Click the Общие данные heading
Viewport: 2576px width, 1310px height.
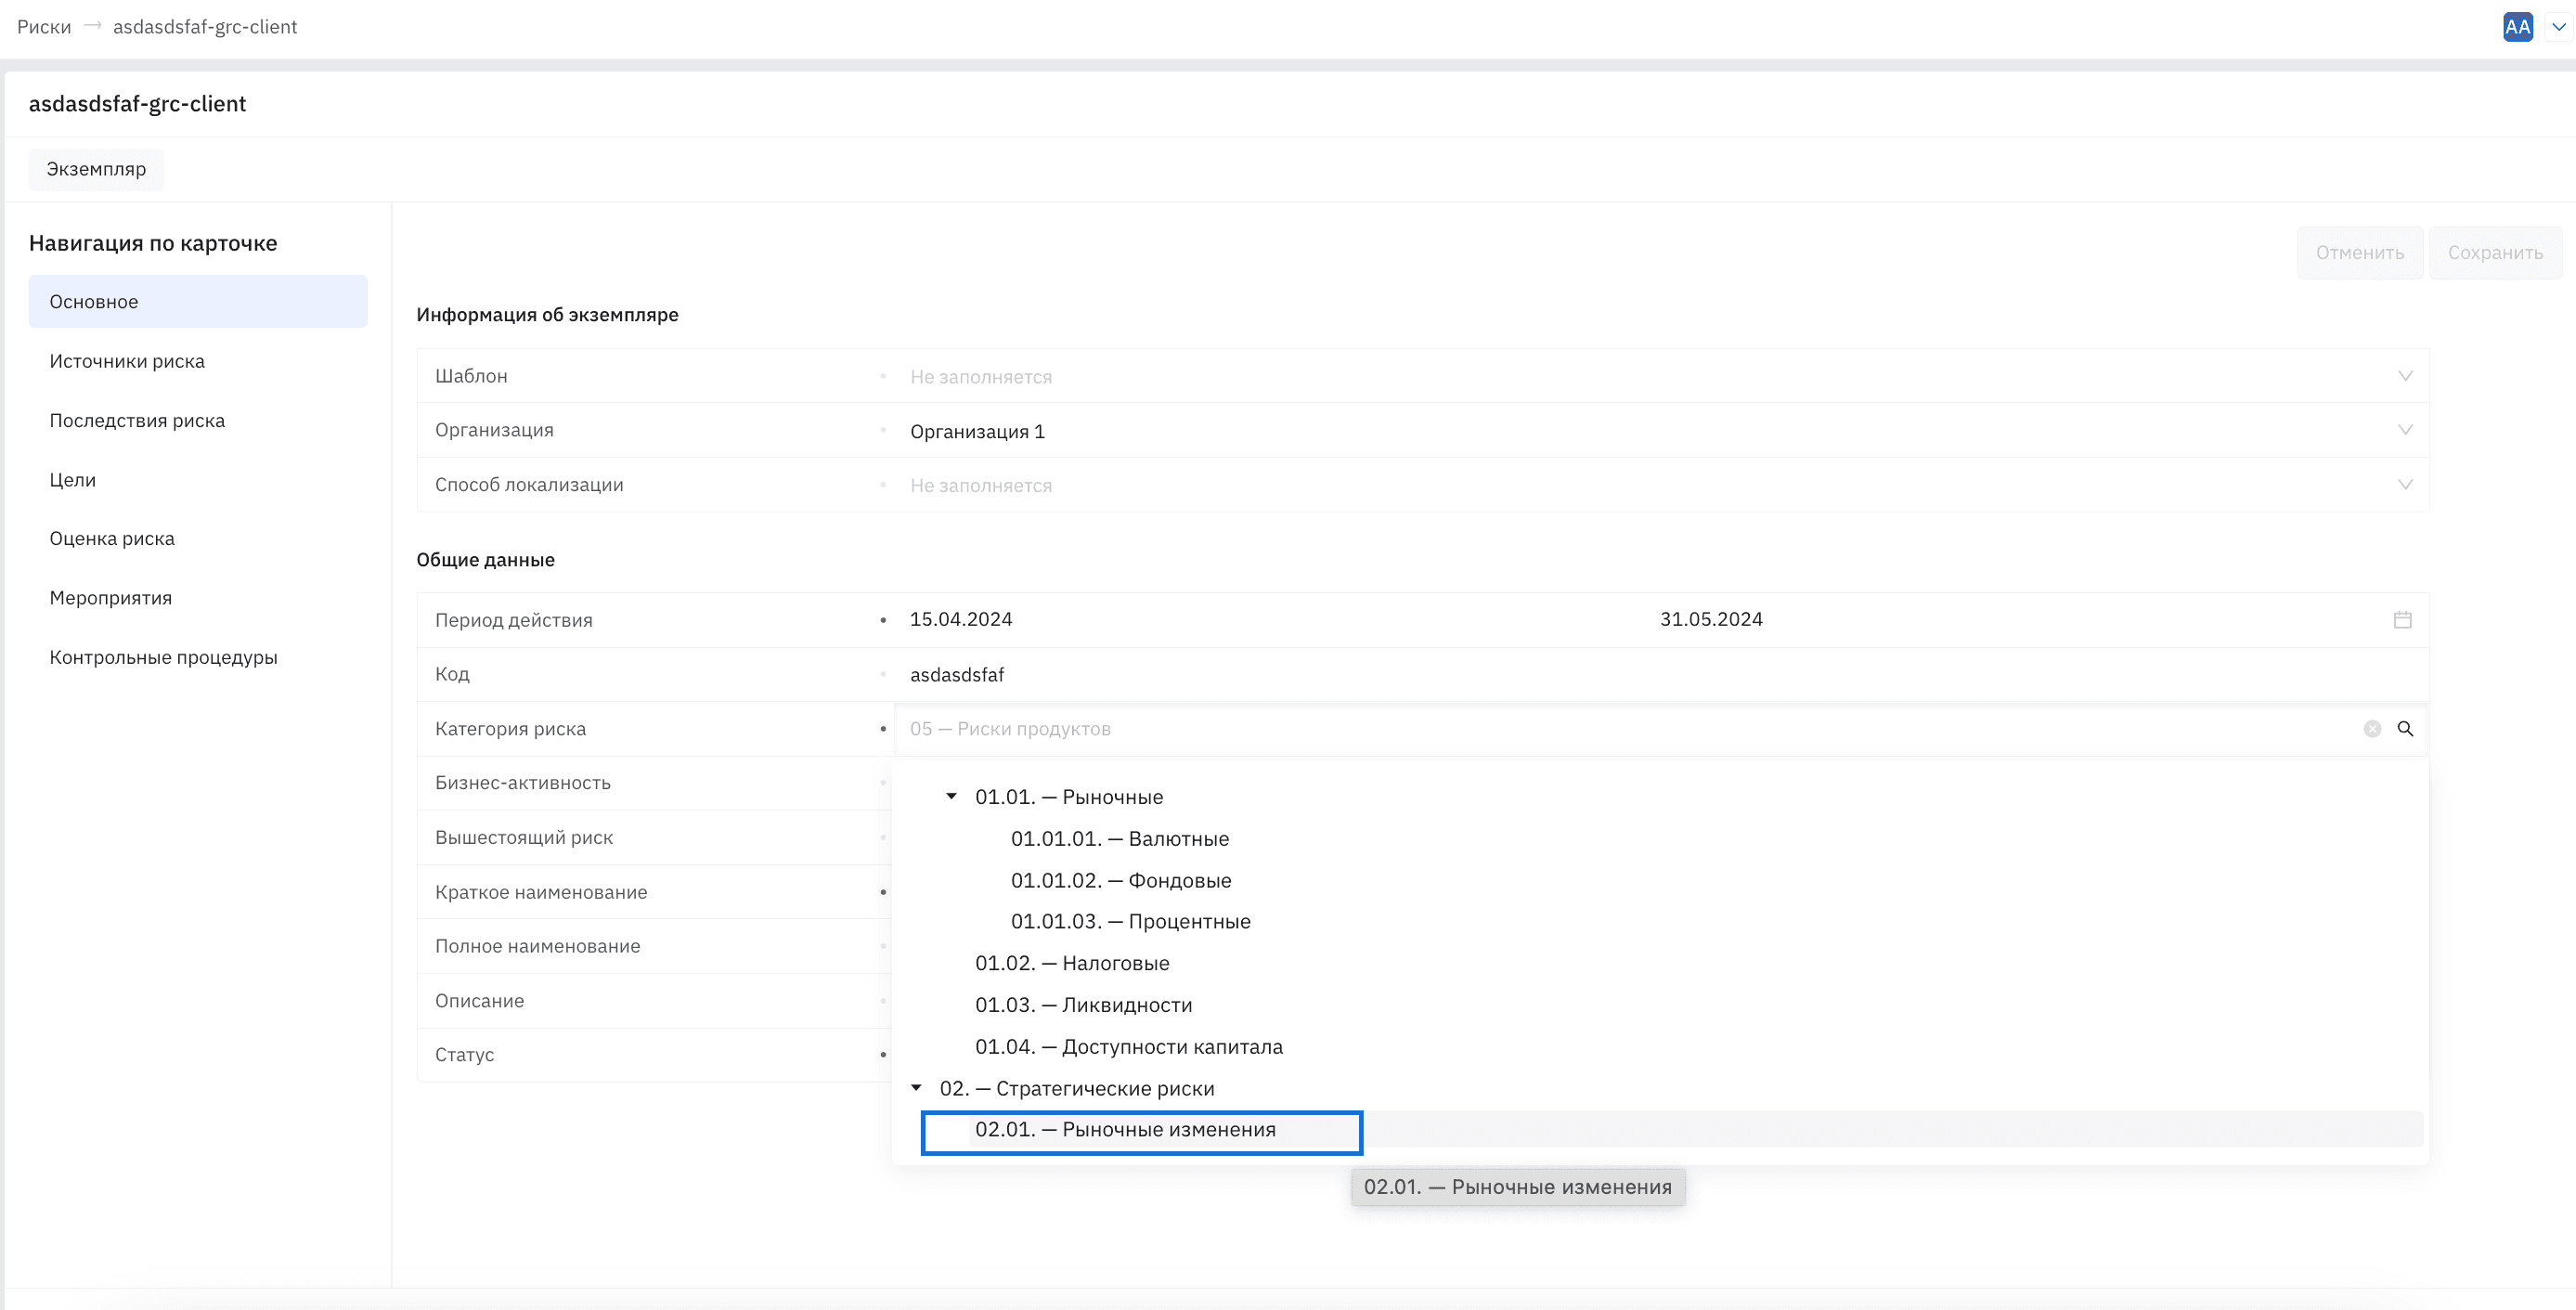click(x=485, y=560)
